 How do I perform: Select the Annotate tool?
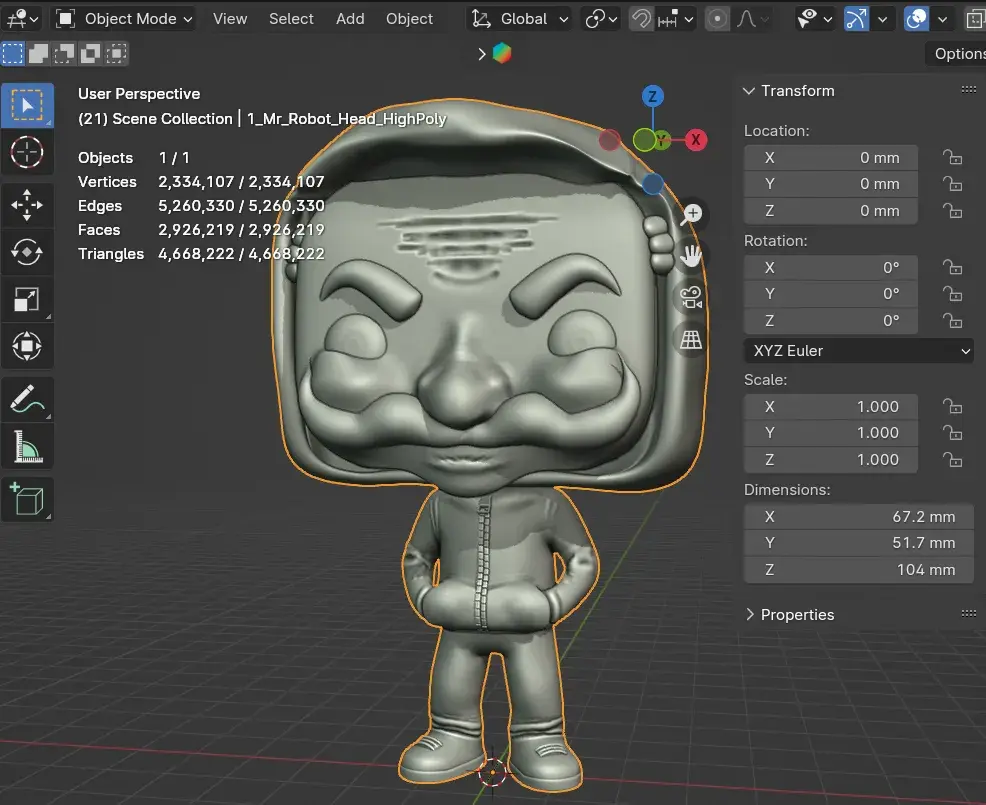(27, 399)
